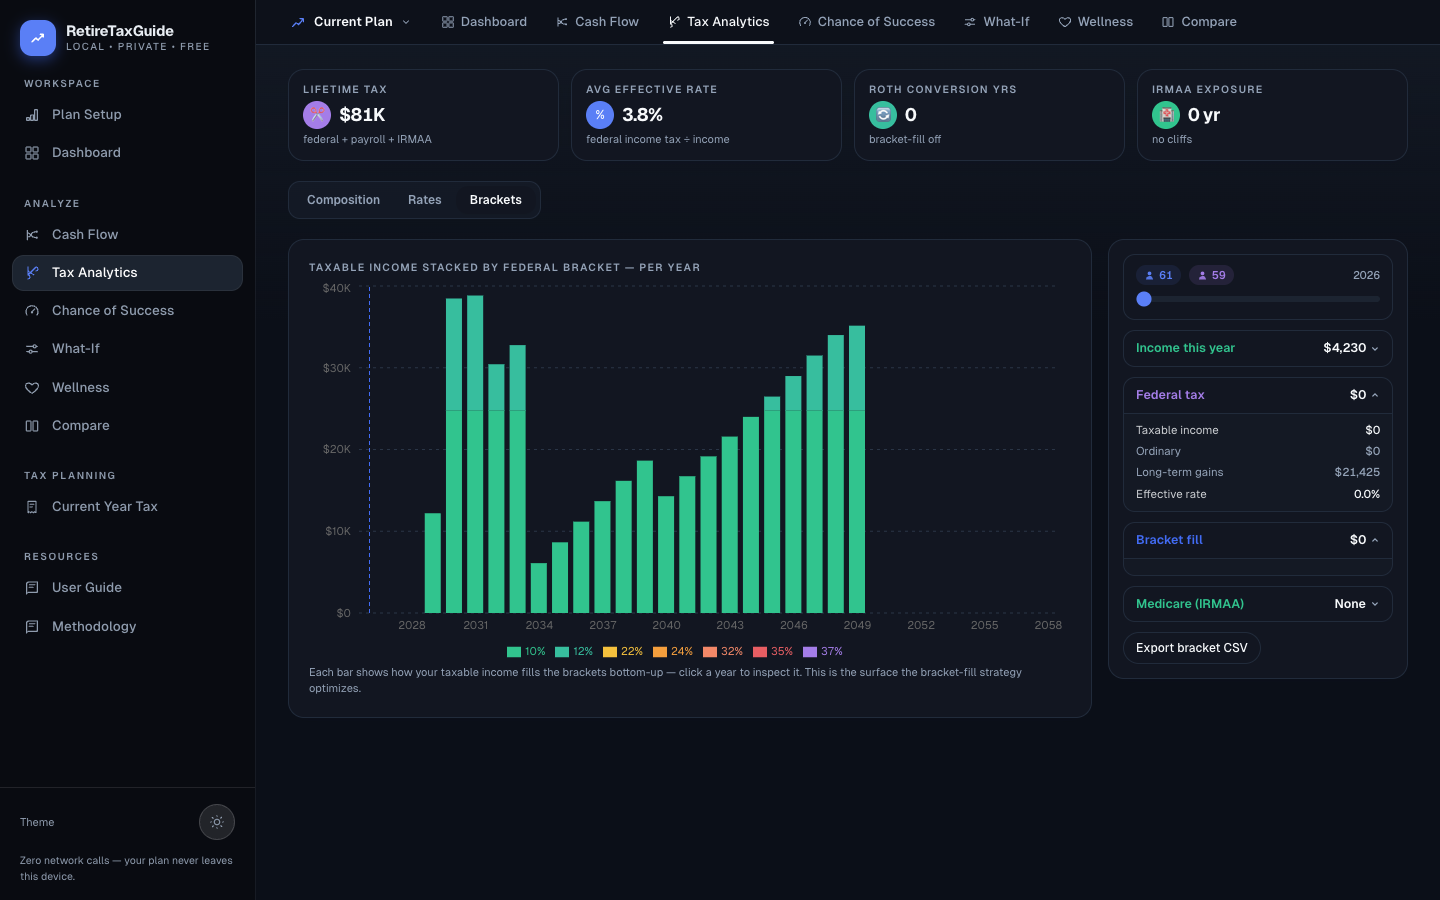
Task: Click the Plan Setup bar-chart icon
Action: coord(32,115)
